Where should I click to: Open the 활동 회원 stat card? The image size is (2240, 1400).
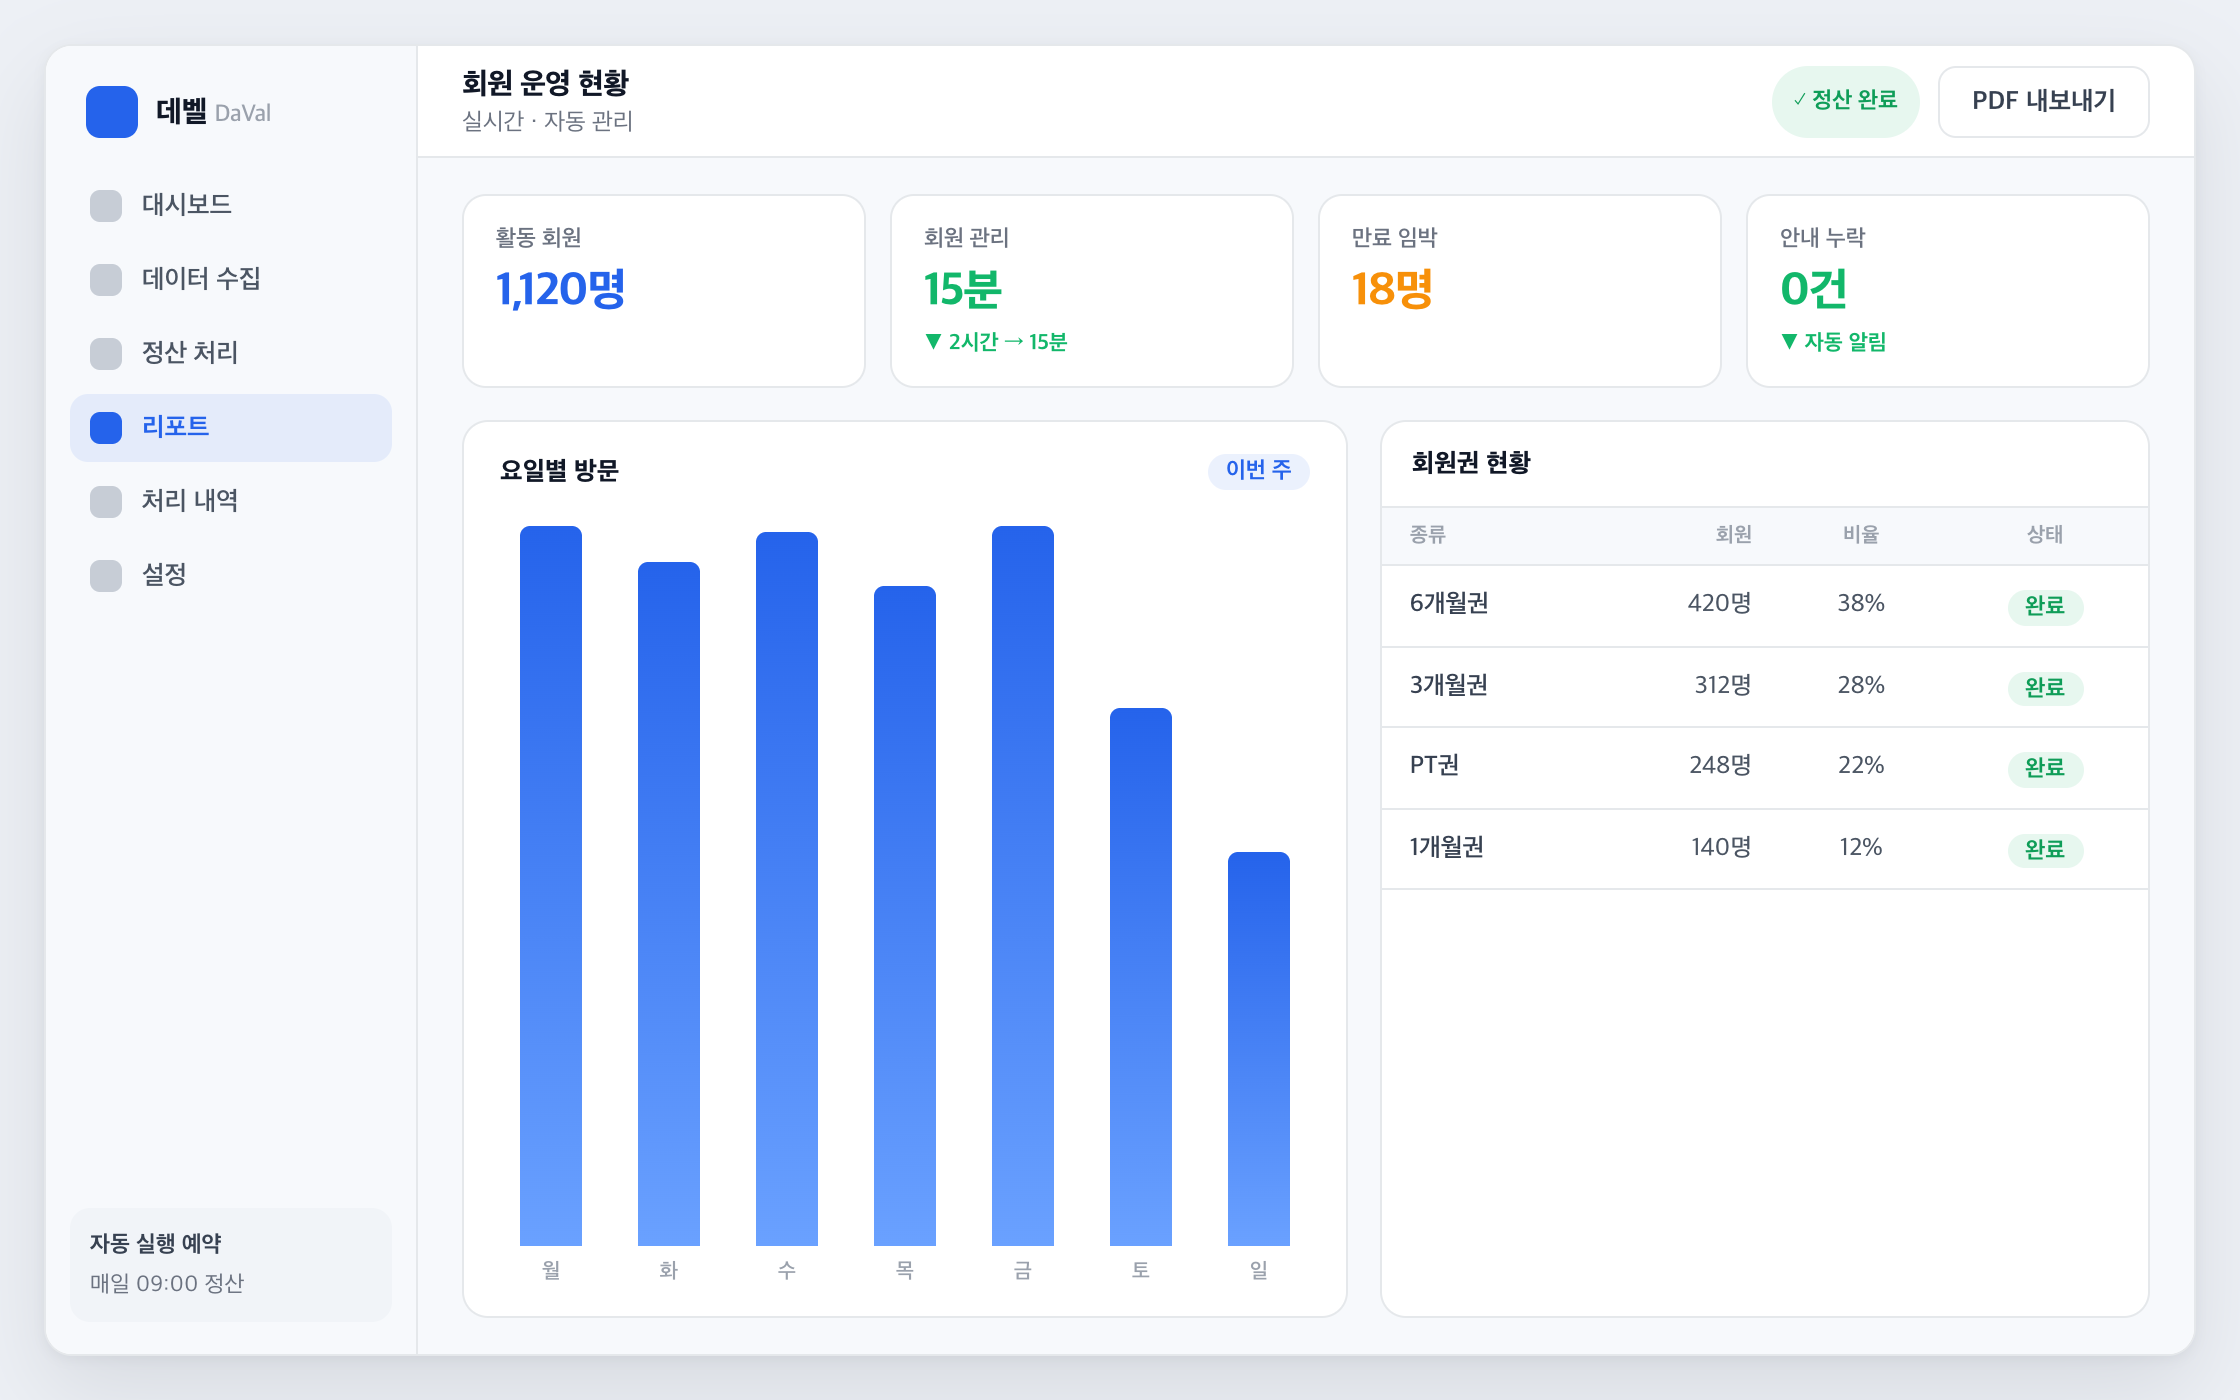tap(664, 291)
